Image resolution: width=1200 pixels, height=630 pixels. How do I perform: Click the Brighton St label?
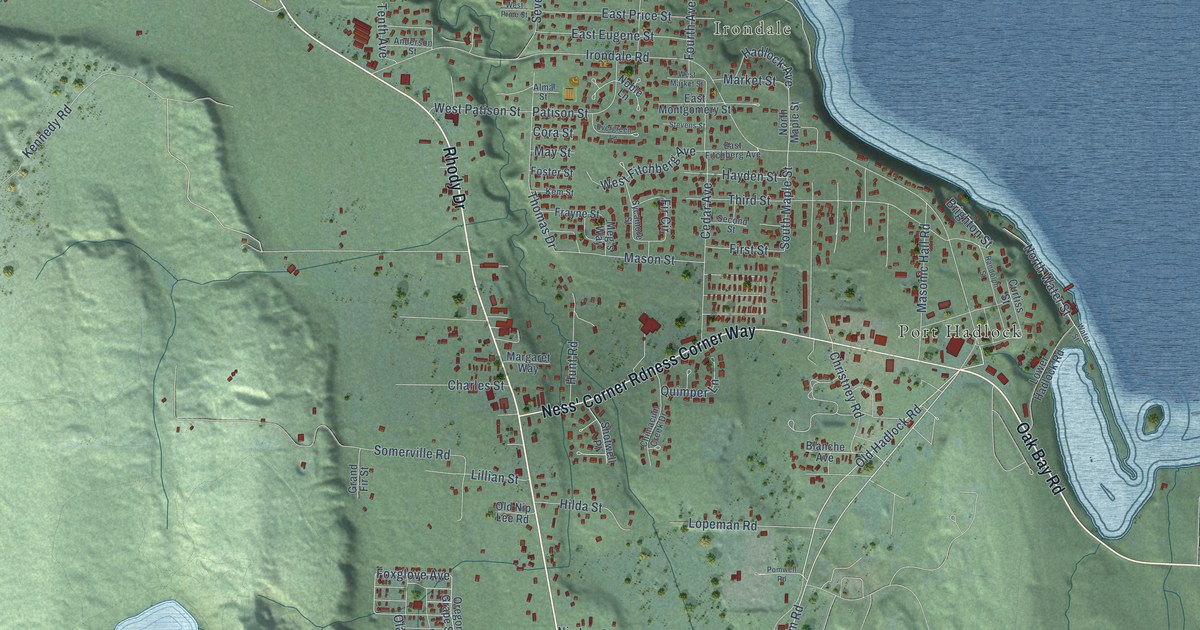(968, 222)
